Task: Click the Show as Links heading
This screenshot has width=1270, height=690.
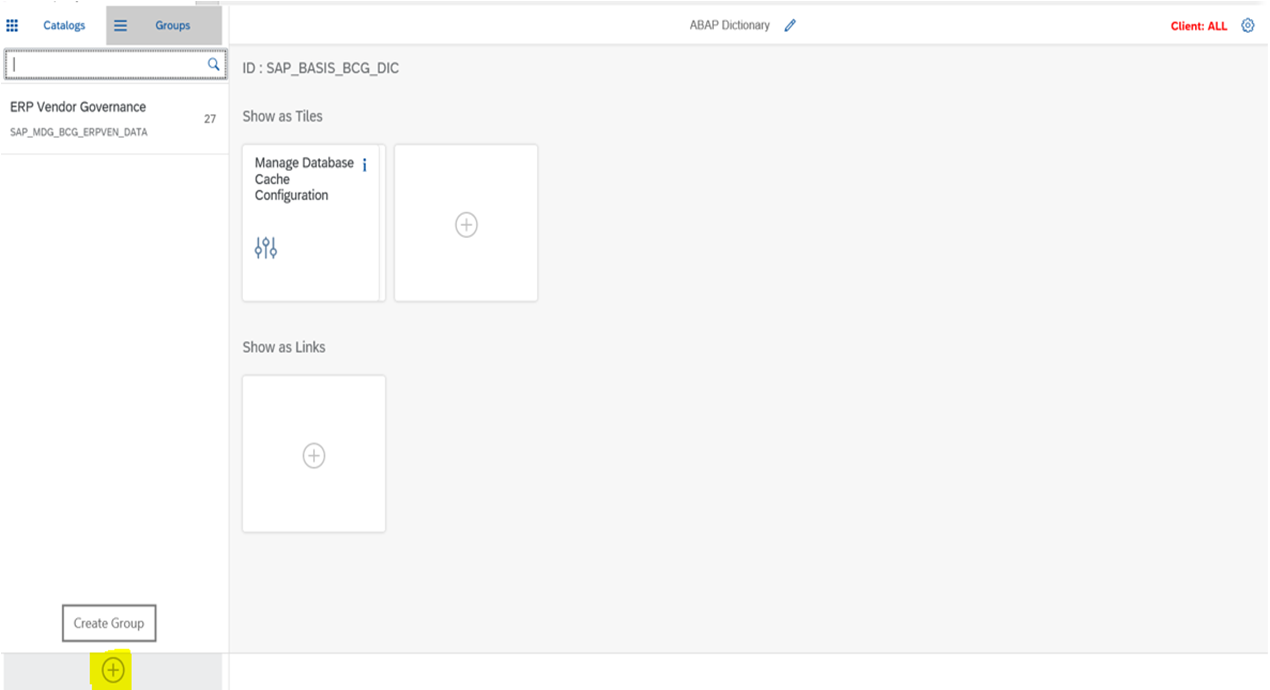Action: tap(284, 347)
